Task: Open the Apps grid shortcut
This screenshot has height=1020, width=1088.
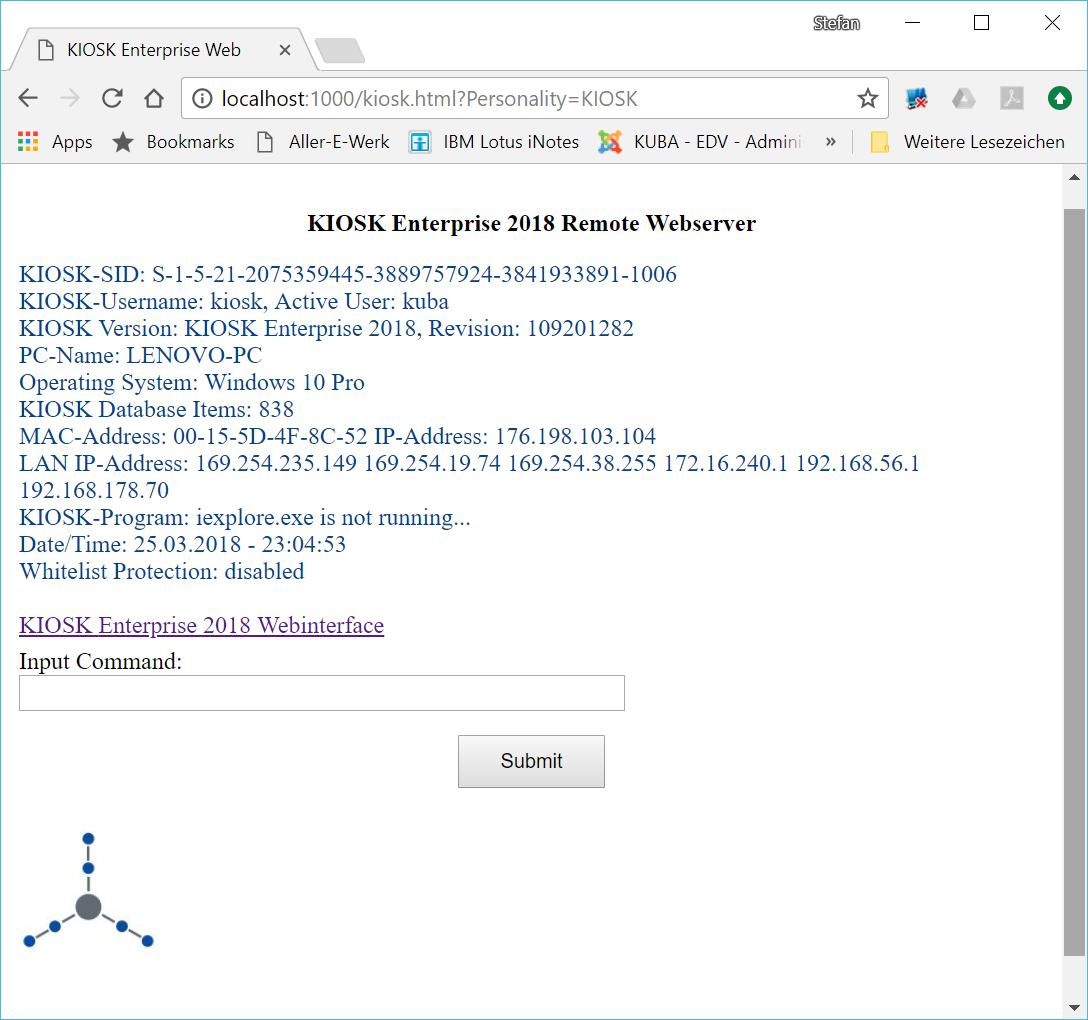Action: [x=55, y=142]
